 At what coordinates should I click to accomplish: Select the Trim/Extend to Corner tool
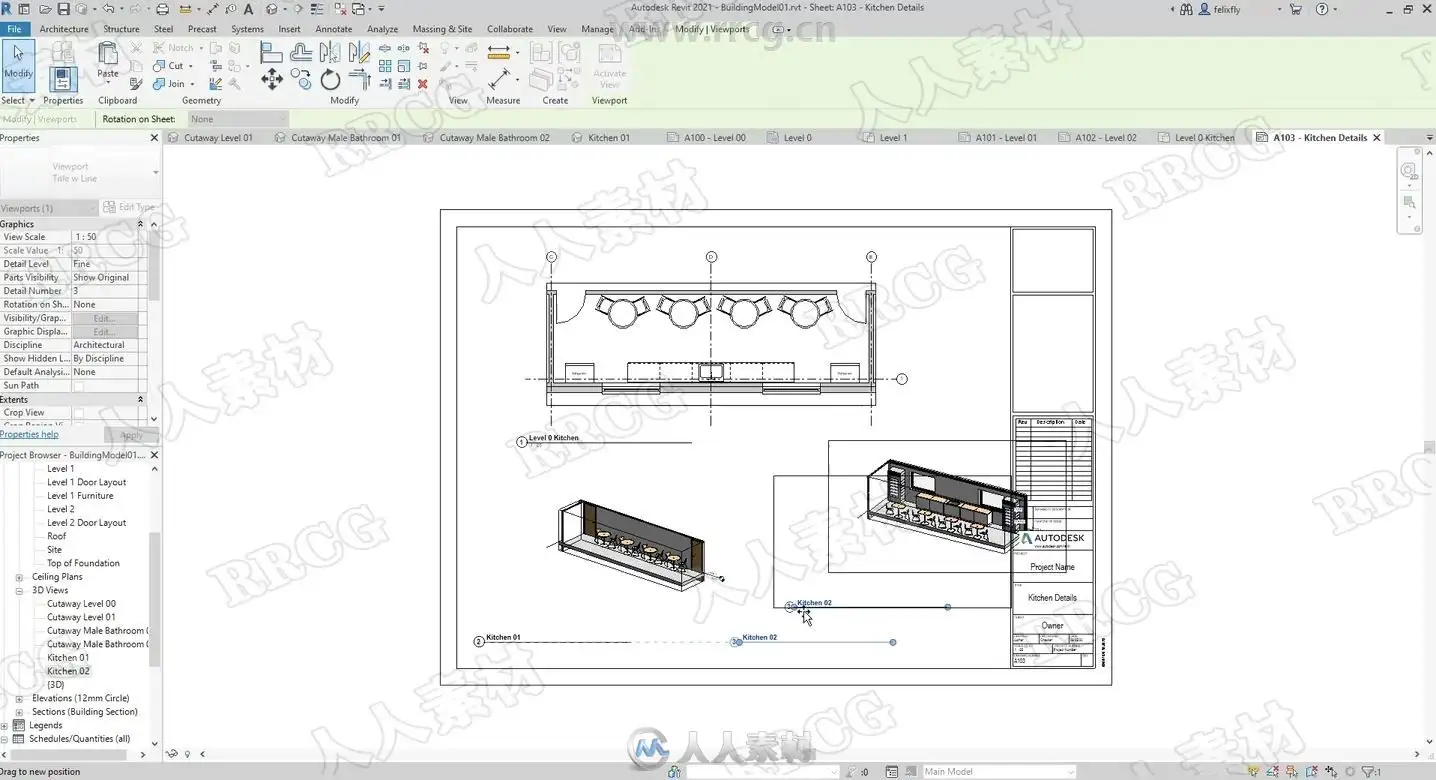360,80
